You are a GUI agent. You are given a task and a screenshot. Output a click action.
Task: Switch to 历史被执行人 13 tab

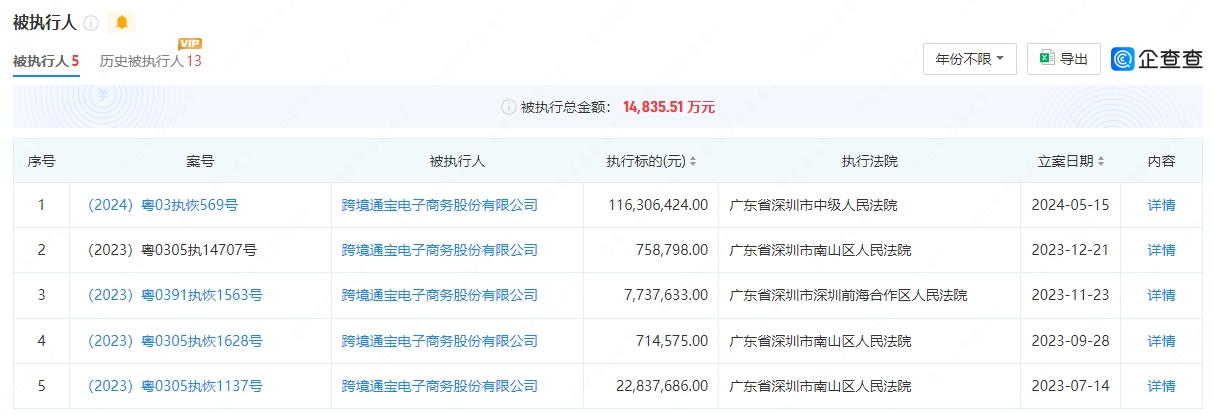coord(151,61)
